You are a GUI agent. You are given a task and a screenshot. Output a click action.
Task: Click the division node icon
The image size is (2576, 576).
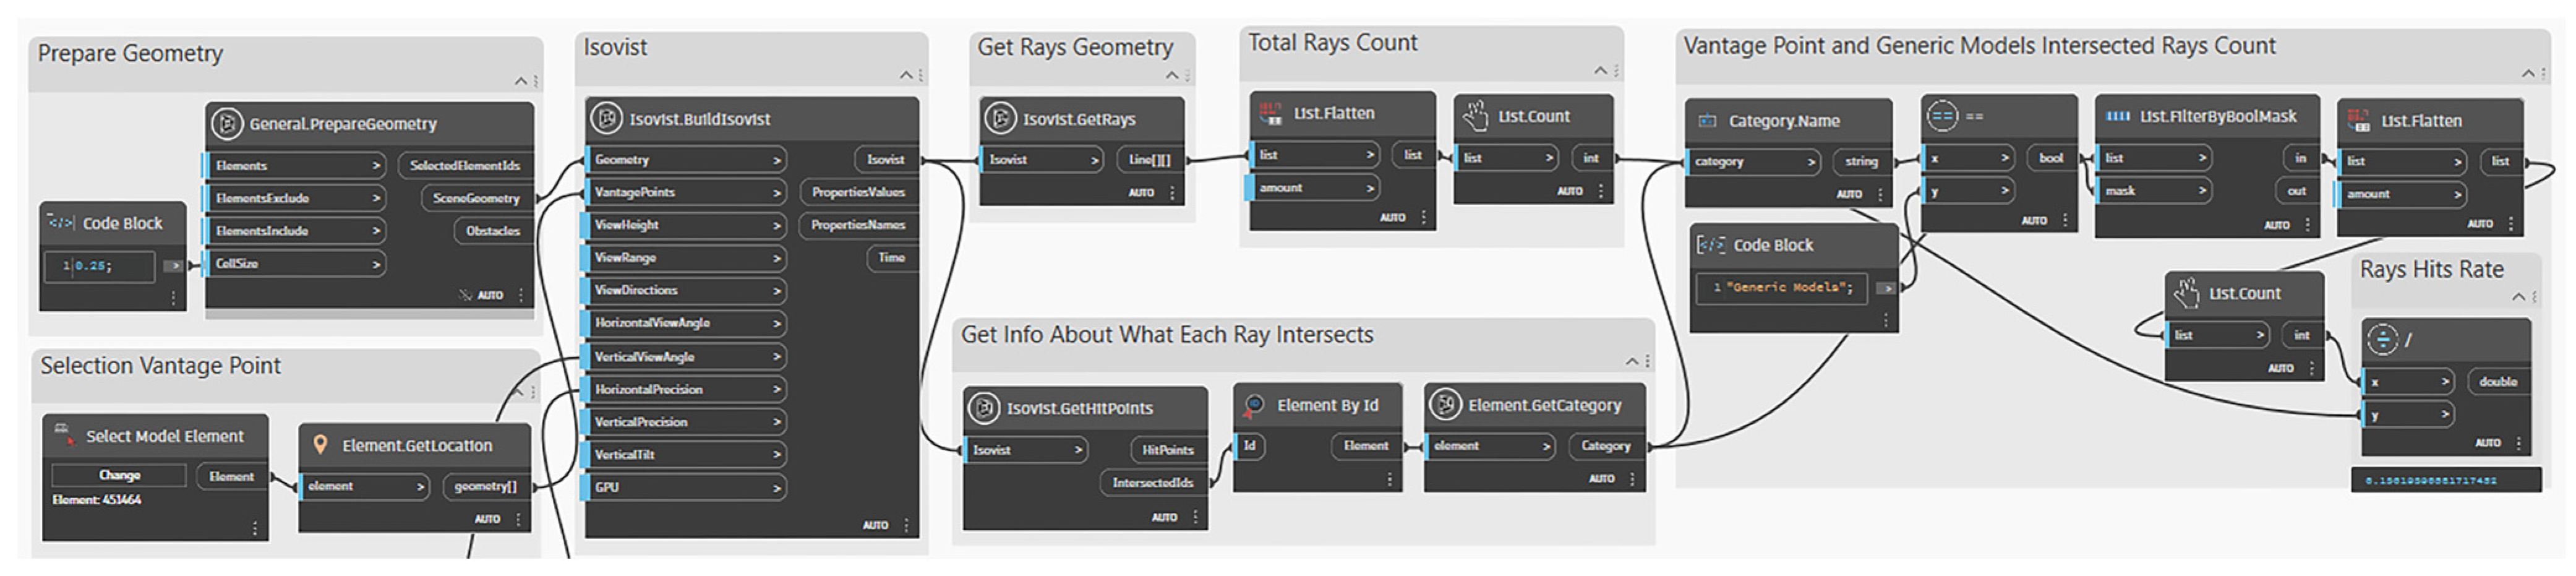2383,340
